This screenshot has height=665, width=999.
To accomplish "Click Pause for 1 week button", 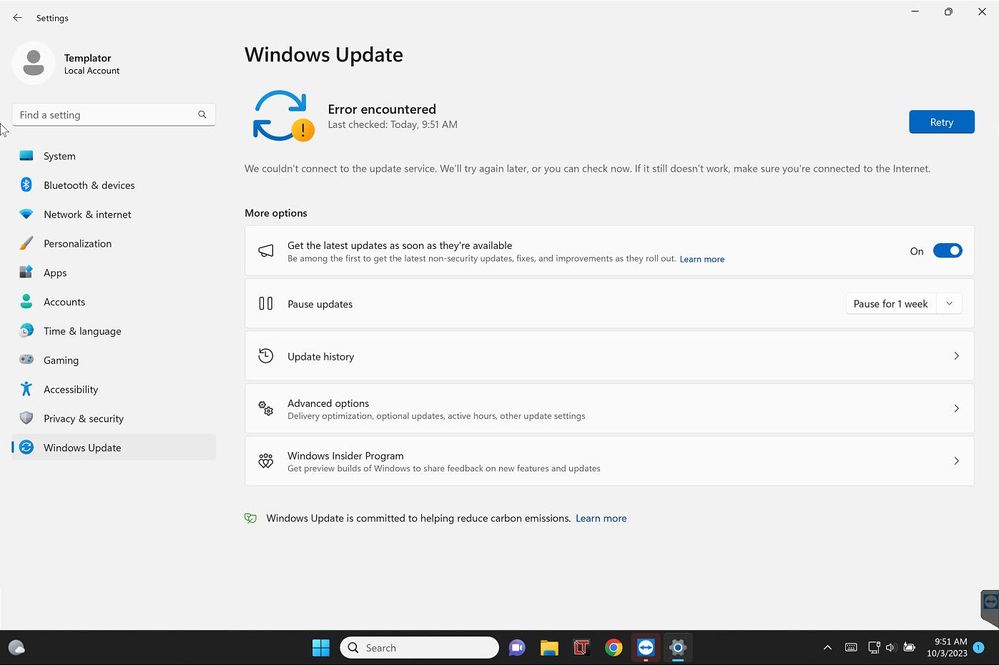I will (x=891, y=304).
